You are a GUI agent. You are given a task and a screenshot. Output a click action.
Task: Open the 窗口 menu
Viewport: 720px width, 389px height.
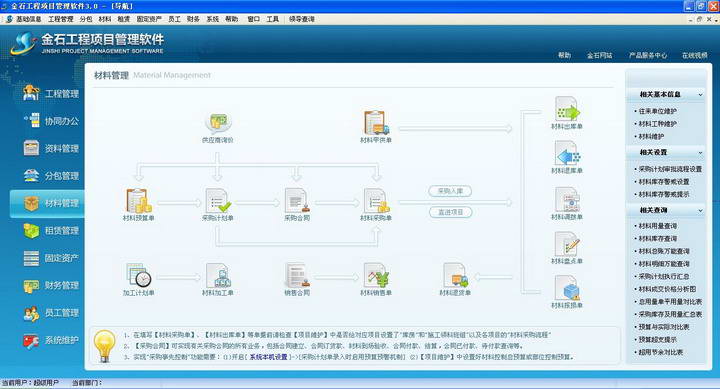(253, 19)
